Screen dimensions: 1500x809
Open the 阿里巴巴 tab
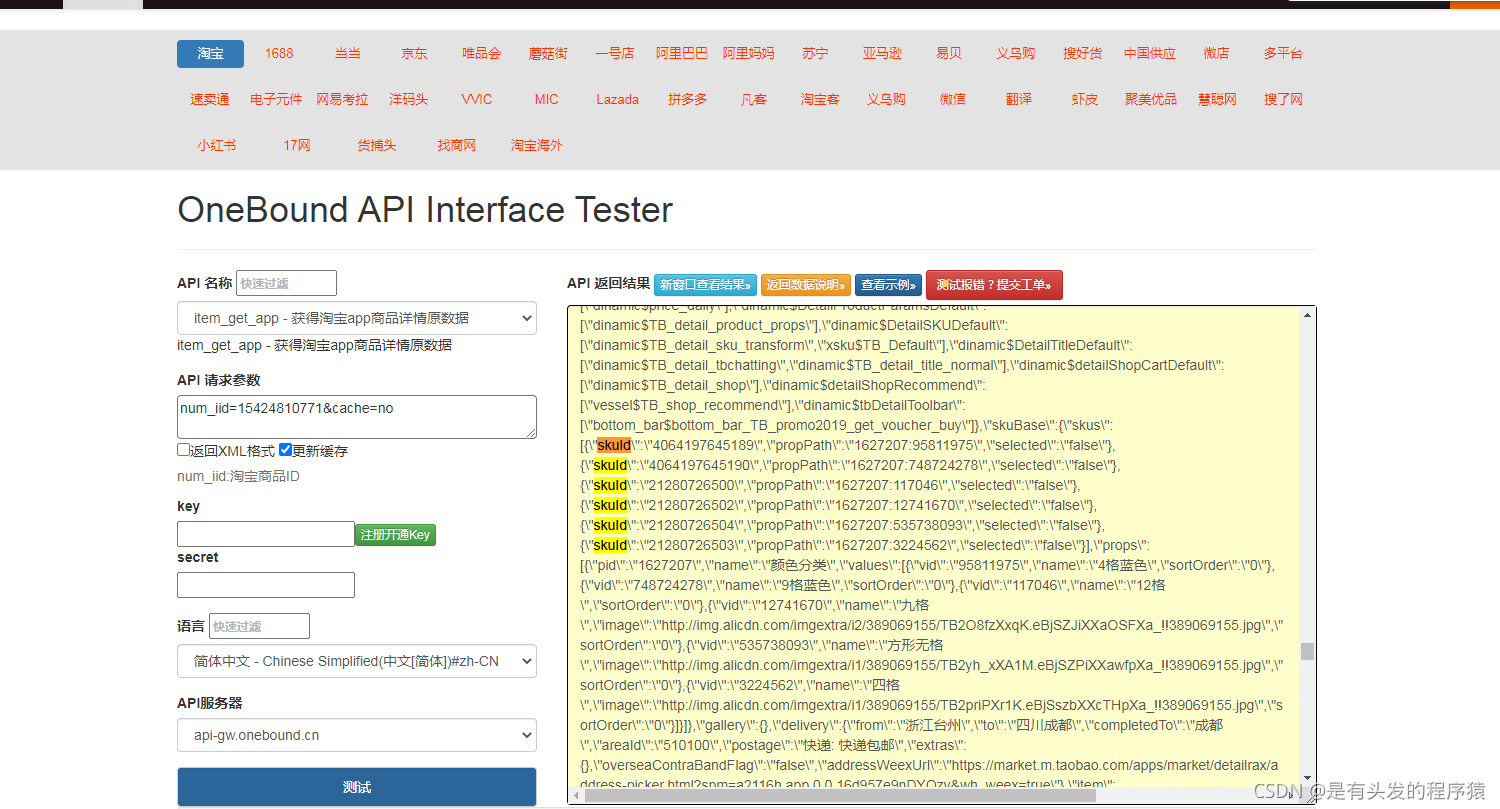pos(682,54)
